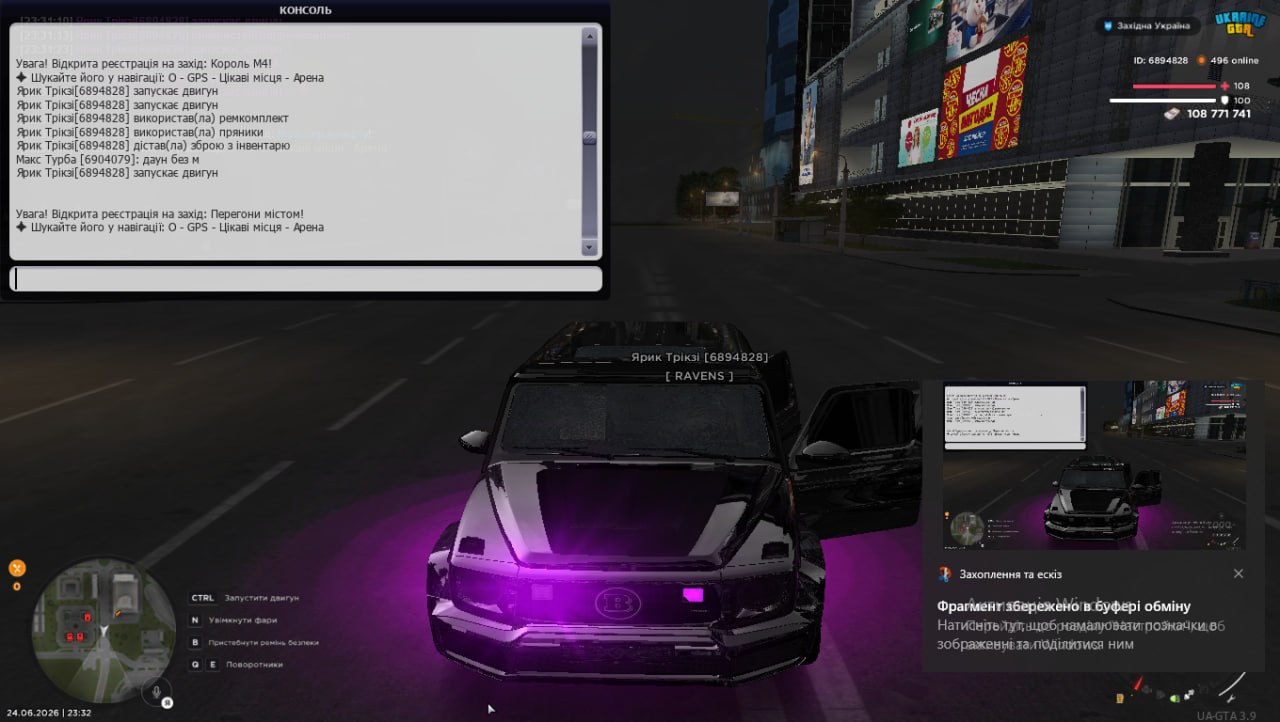Click the health value 108
1280x722 pixels.
1242,86
